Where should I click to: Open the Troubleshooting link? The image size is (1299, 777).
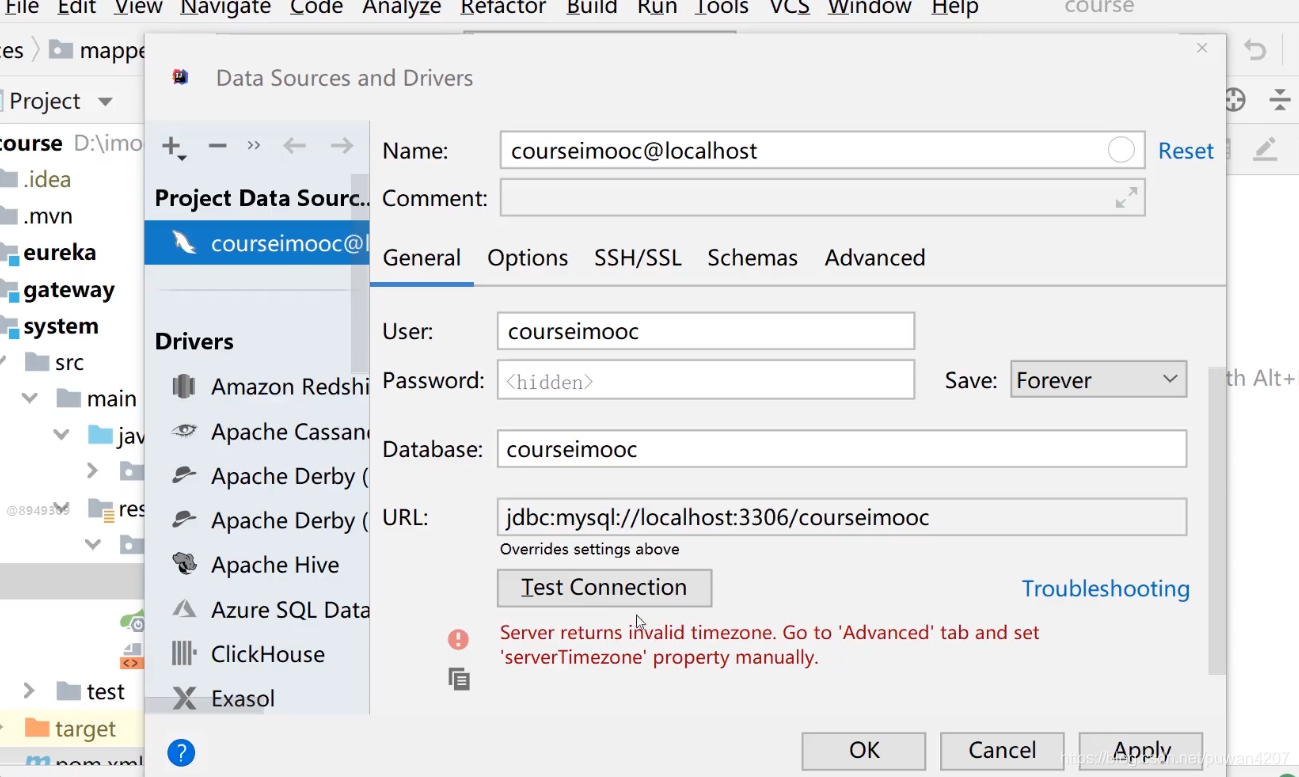coord(1106,589)
